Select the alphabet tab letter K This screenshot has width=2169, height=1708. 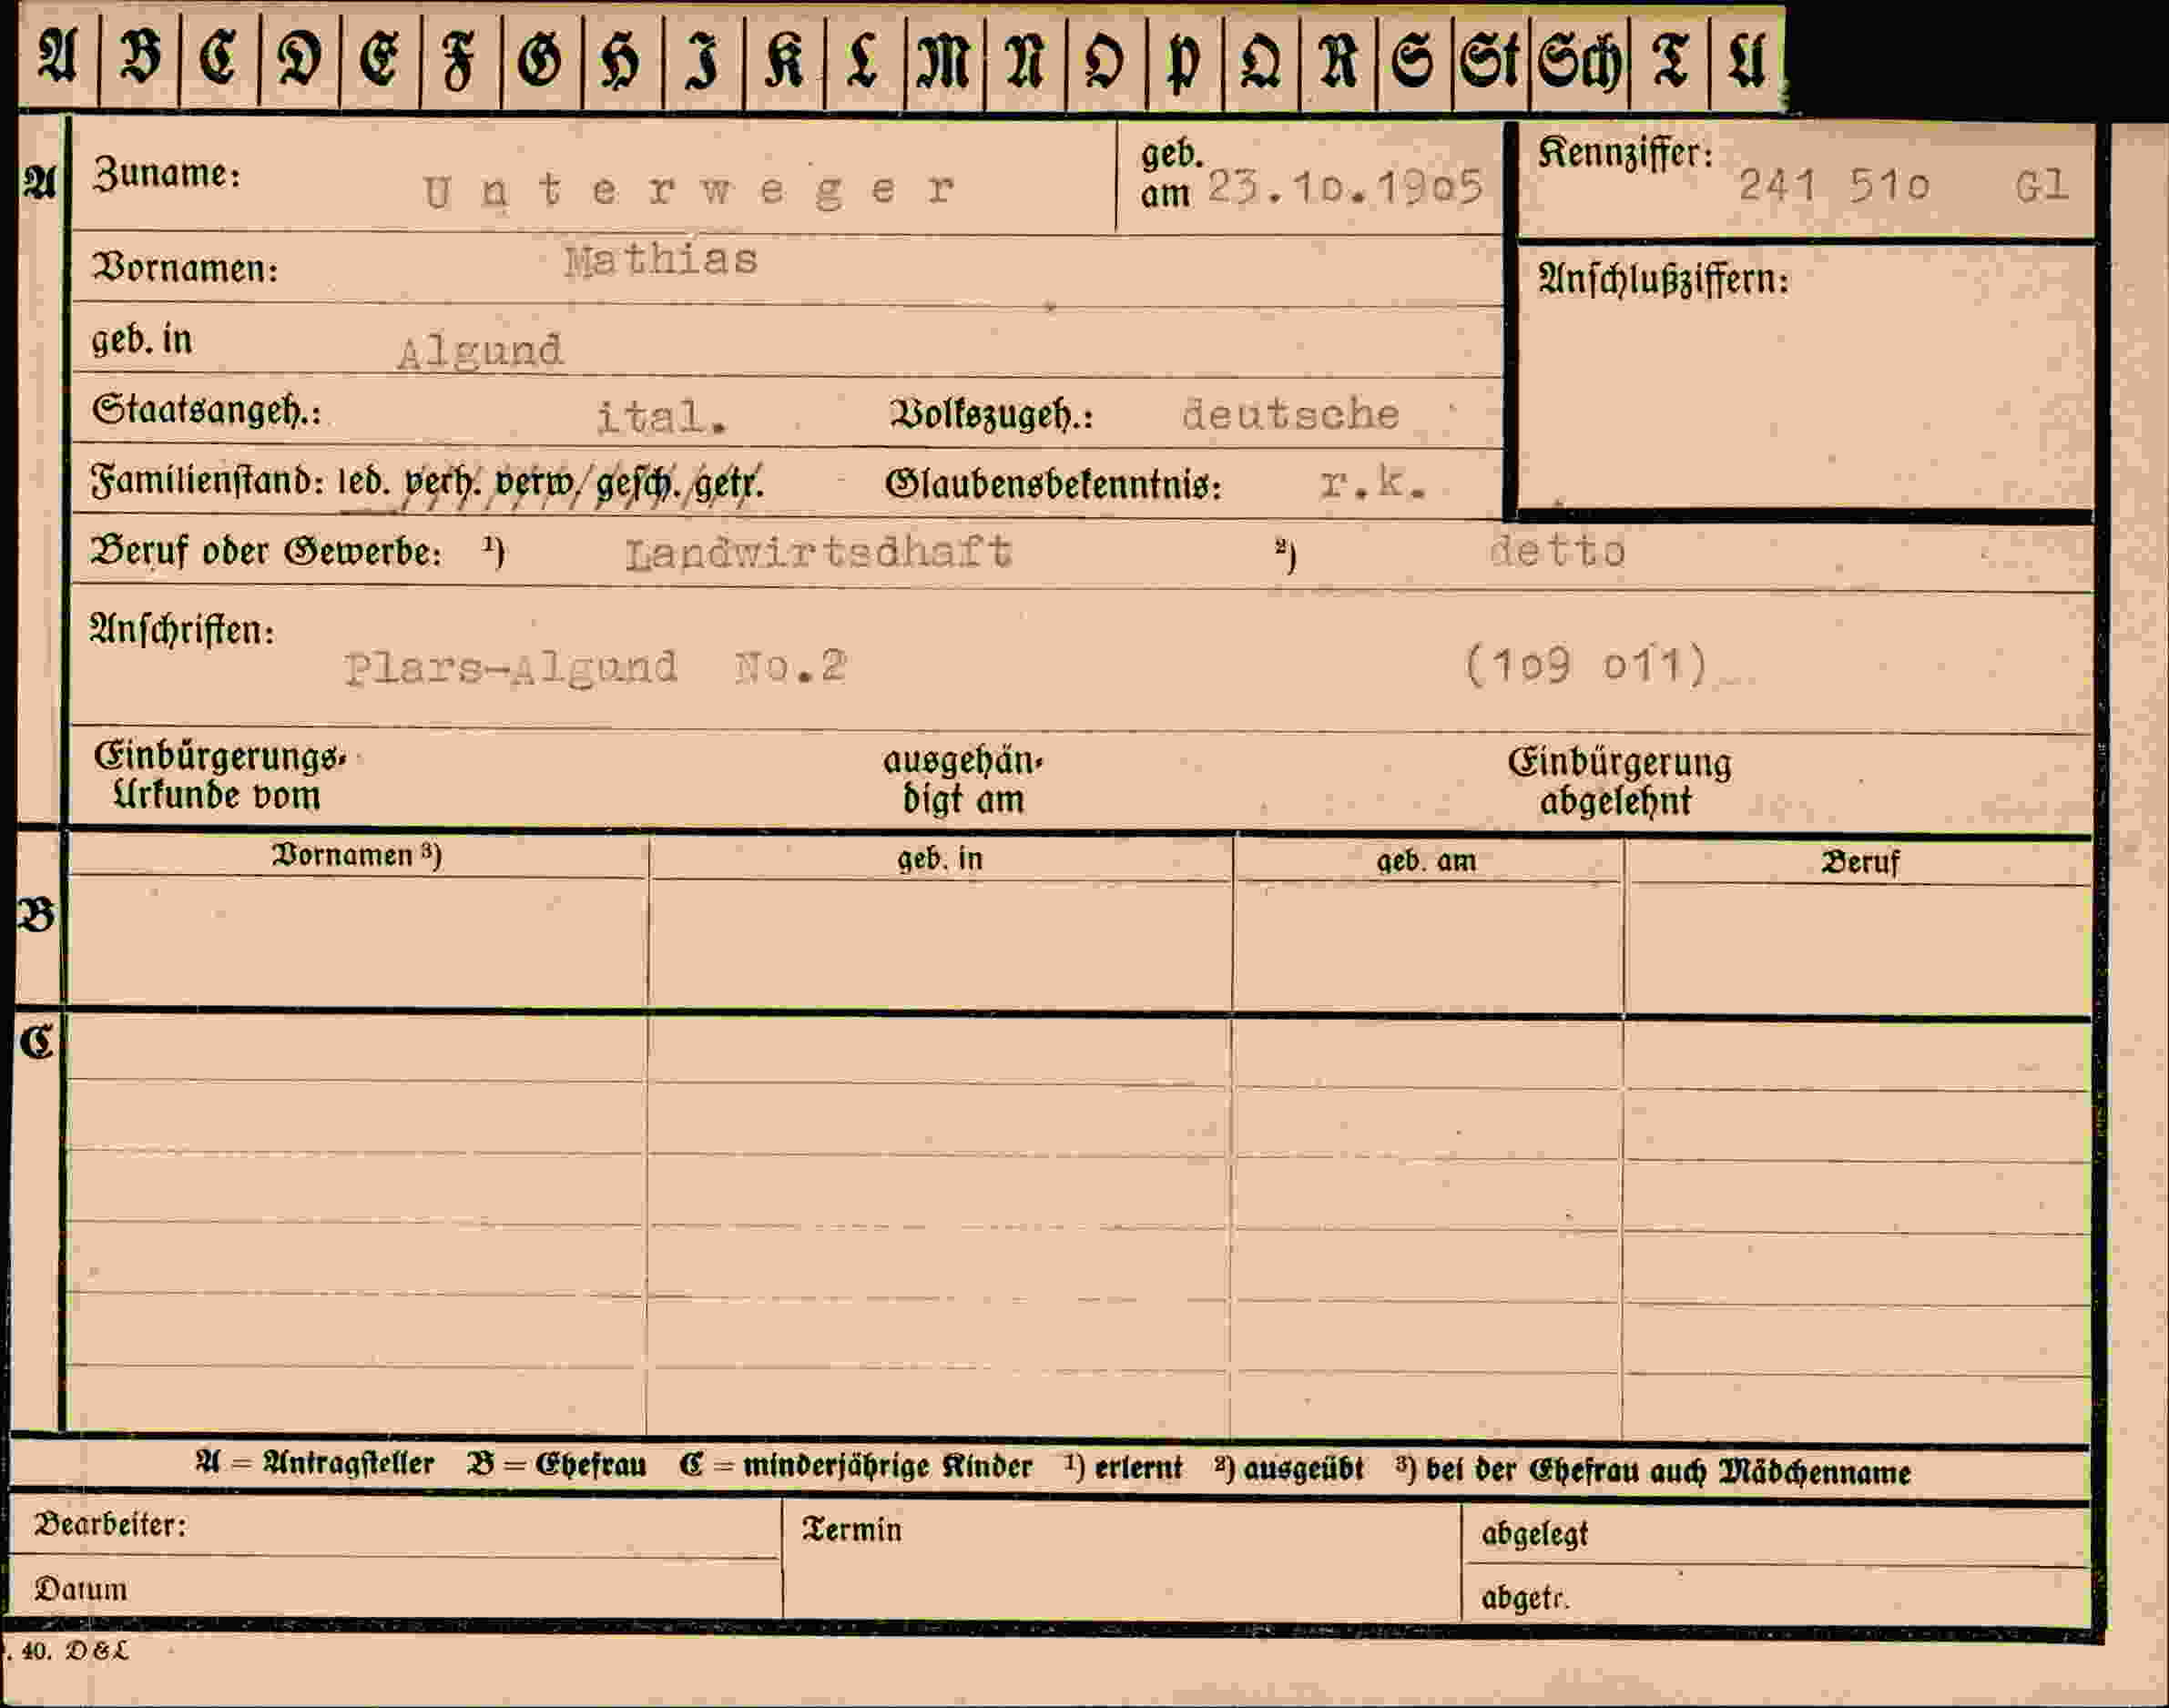click(785, 59)
